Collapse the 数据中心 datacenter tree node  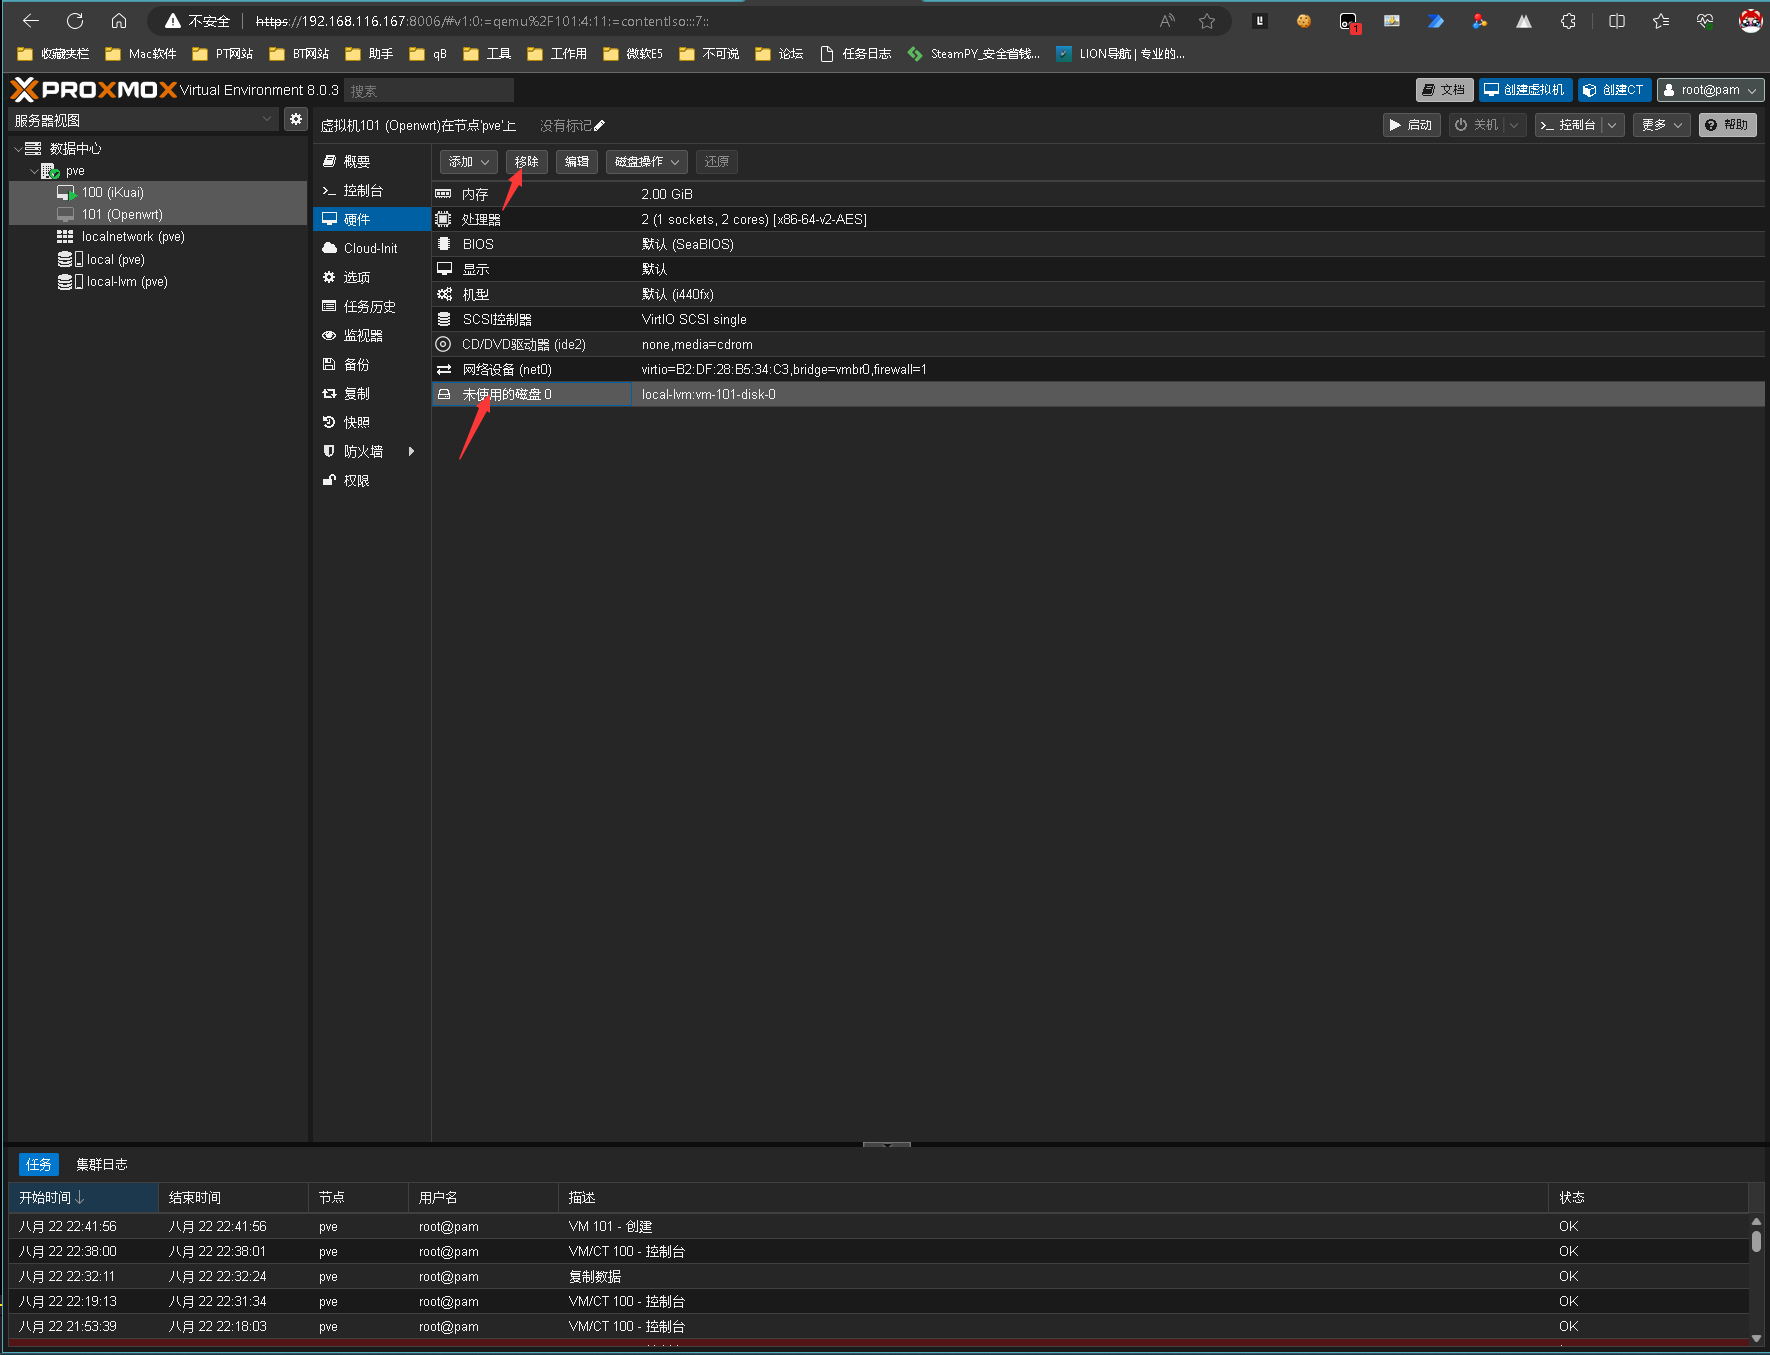coord(18,148)
